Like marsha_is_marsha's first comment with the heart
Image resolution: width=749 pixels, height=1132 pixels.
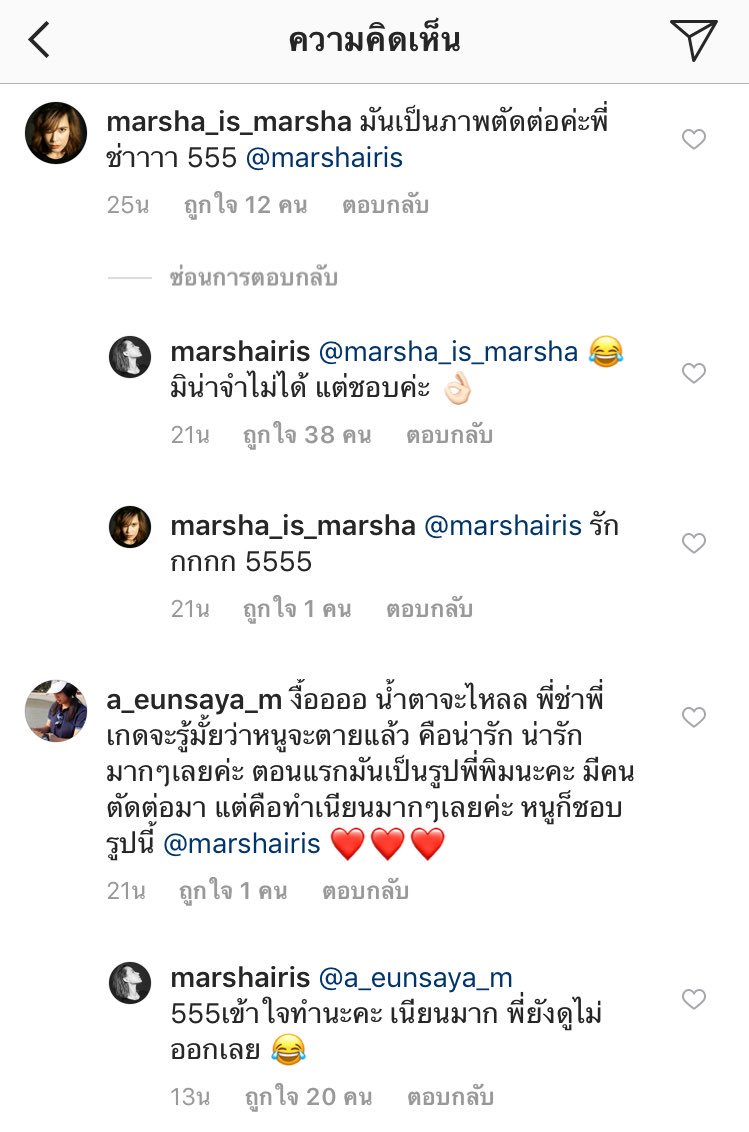(x=693, y=139)
